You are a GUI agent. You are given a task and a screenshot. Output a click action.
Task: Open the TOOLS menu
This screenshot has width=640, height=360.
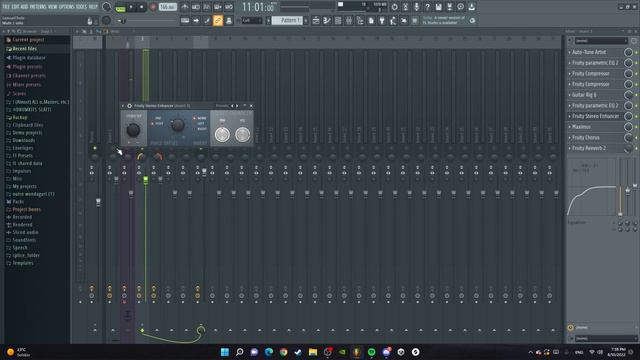(x=82, y=7)
